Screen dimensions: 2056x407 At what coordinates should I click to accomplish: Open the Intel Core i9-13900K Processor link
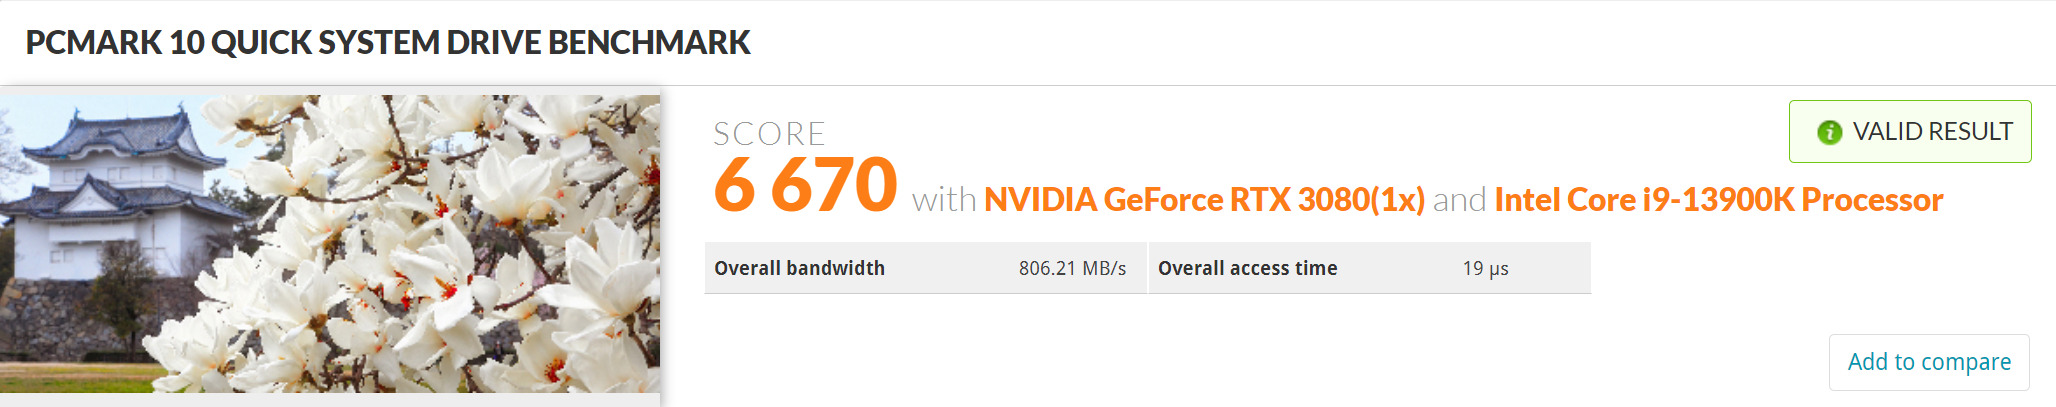click(1718, 200)
